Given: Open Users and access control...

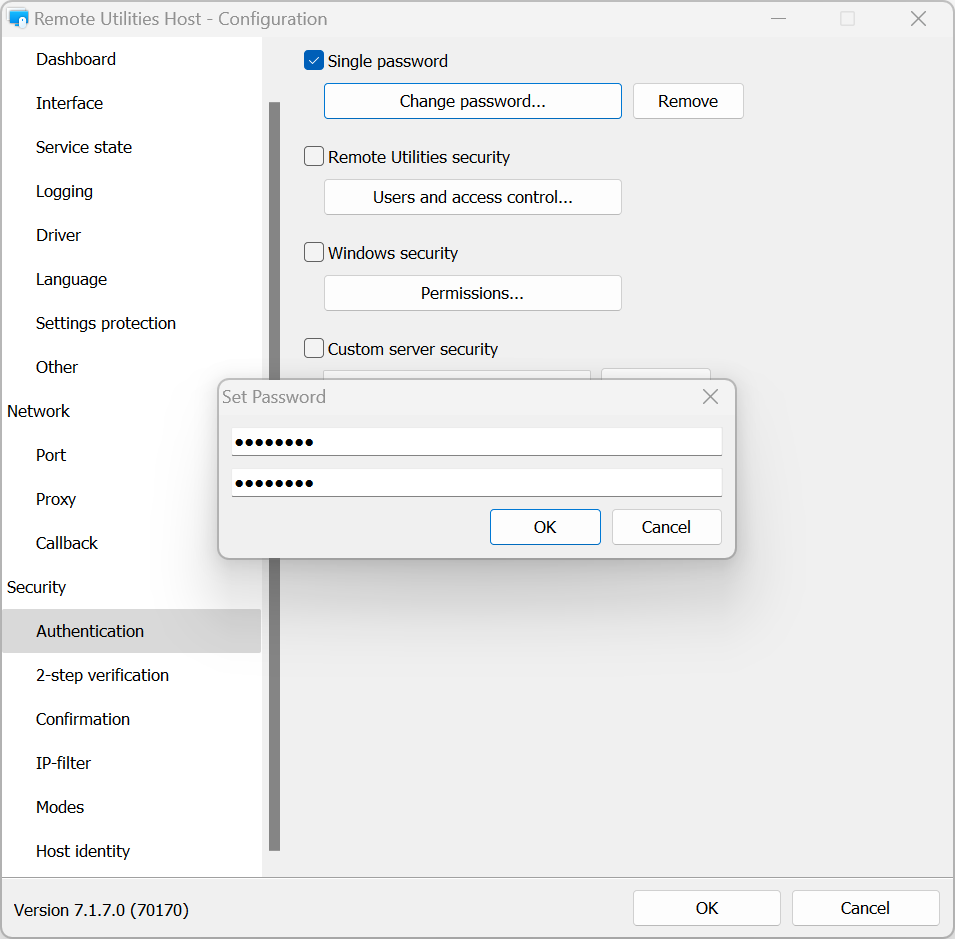Looking at the screenshot, I should (472, 197).
